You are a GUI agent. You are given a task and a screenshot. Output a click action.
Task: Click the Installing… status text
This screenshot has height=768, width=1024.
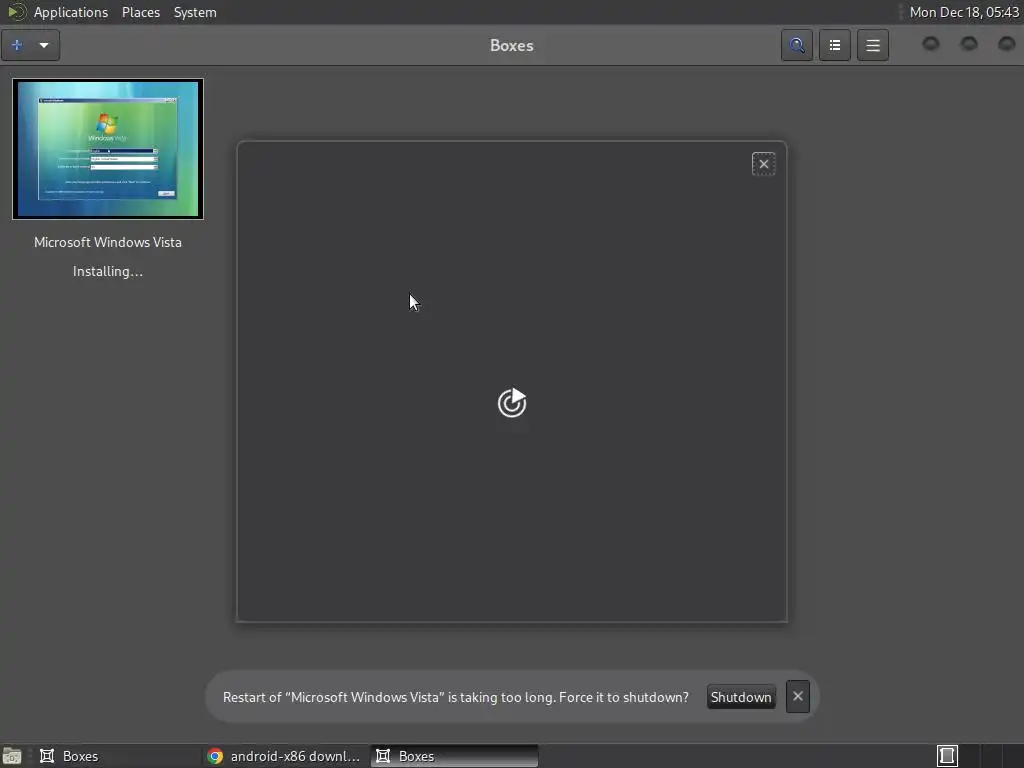(108, 271)
